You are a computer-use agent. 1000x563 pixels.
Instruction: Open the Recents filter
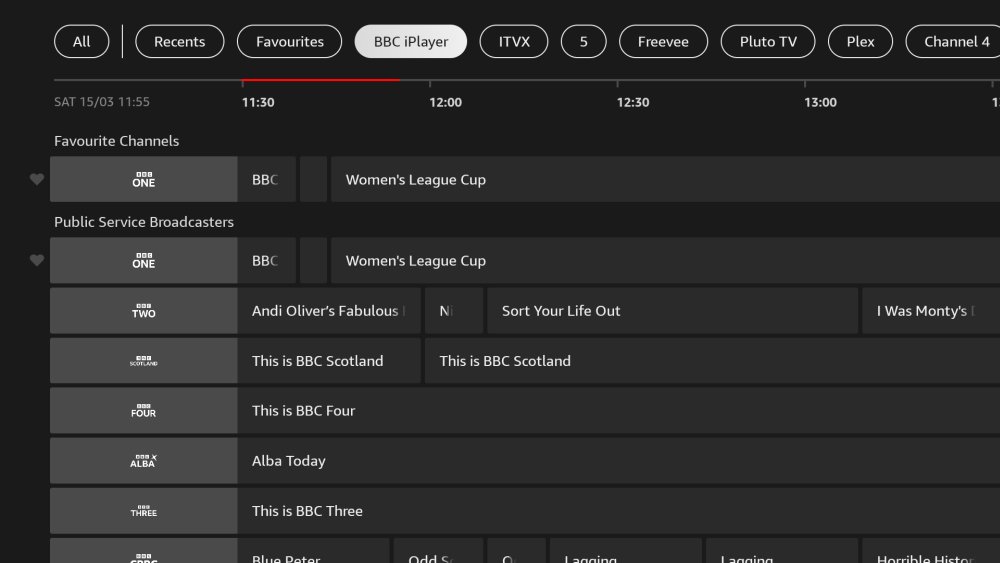coord(180,41)
